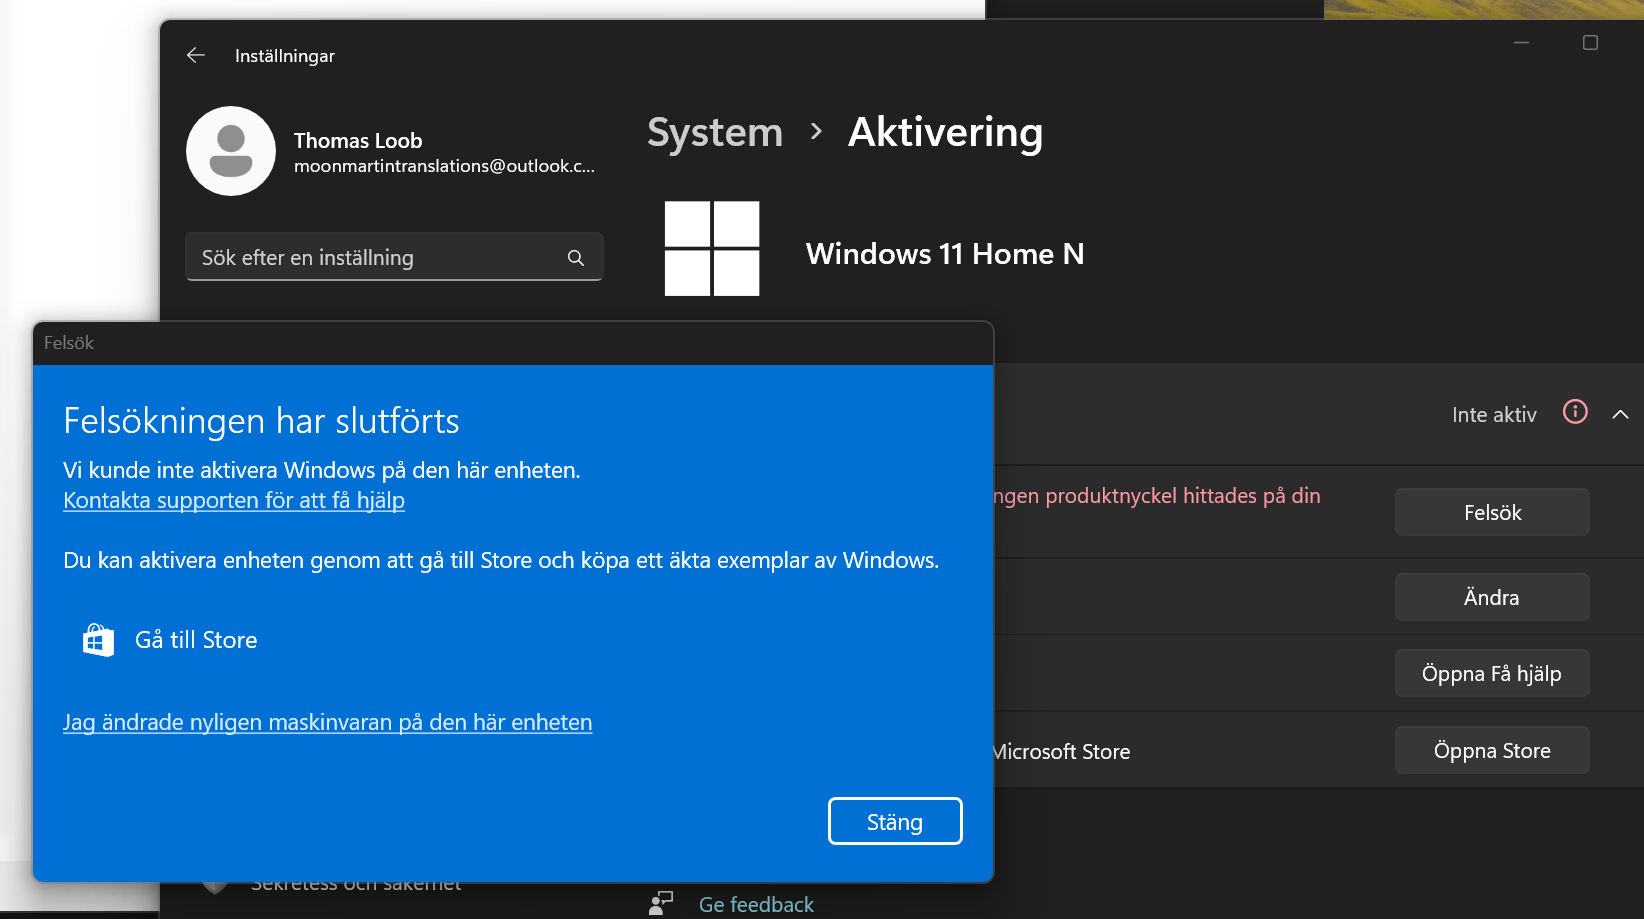Click the Ändra button

click(x=1492, y=597)
